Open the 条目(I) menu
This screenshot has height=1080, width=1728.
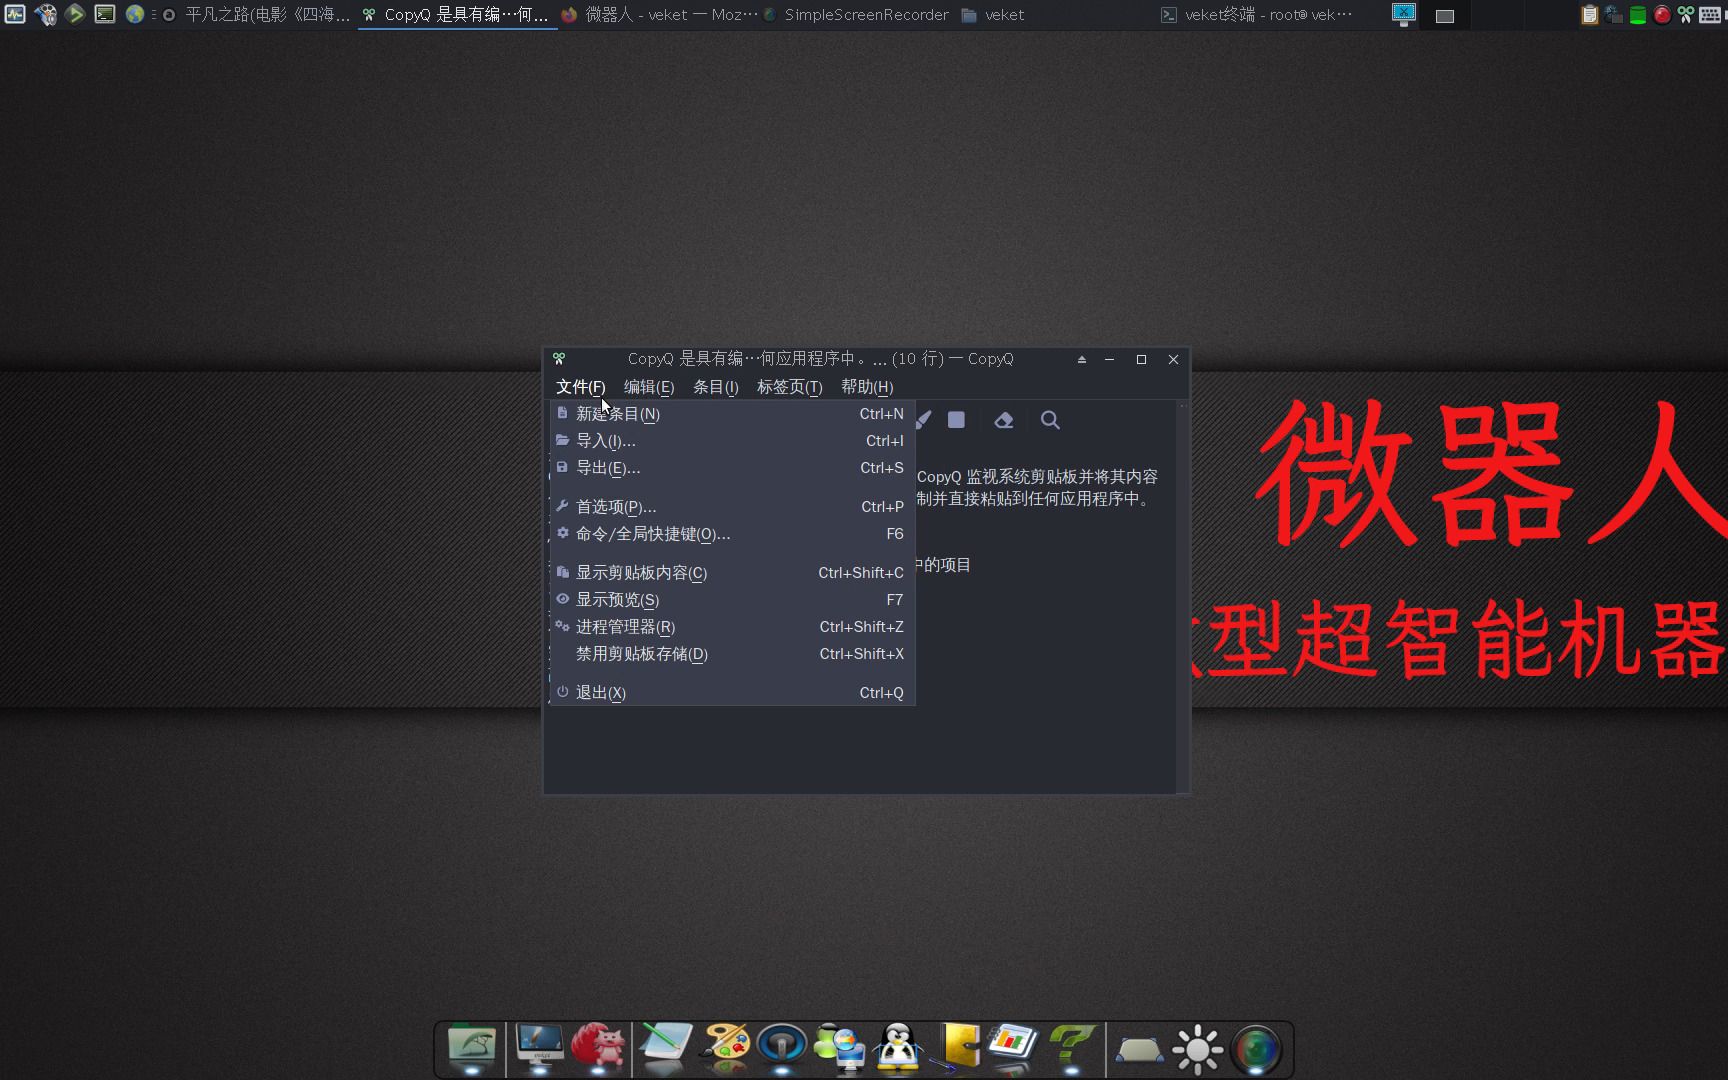[716, 387]
